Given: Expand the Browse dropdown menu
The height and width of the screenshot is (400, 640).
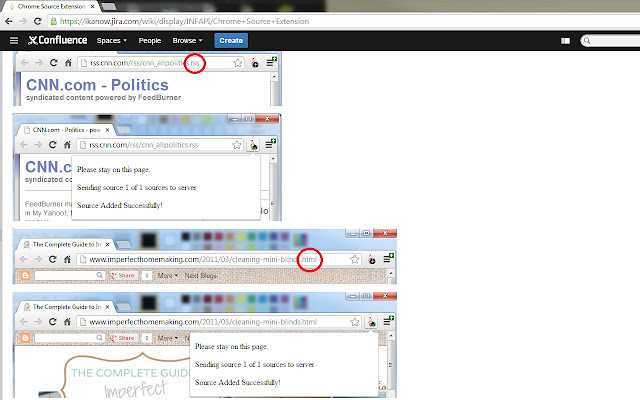Looking at the screenshot, I should [x=187, y=40].
